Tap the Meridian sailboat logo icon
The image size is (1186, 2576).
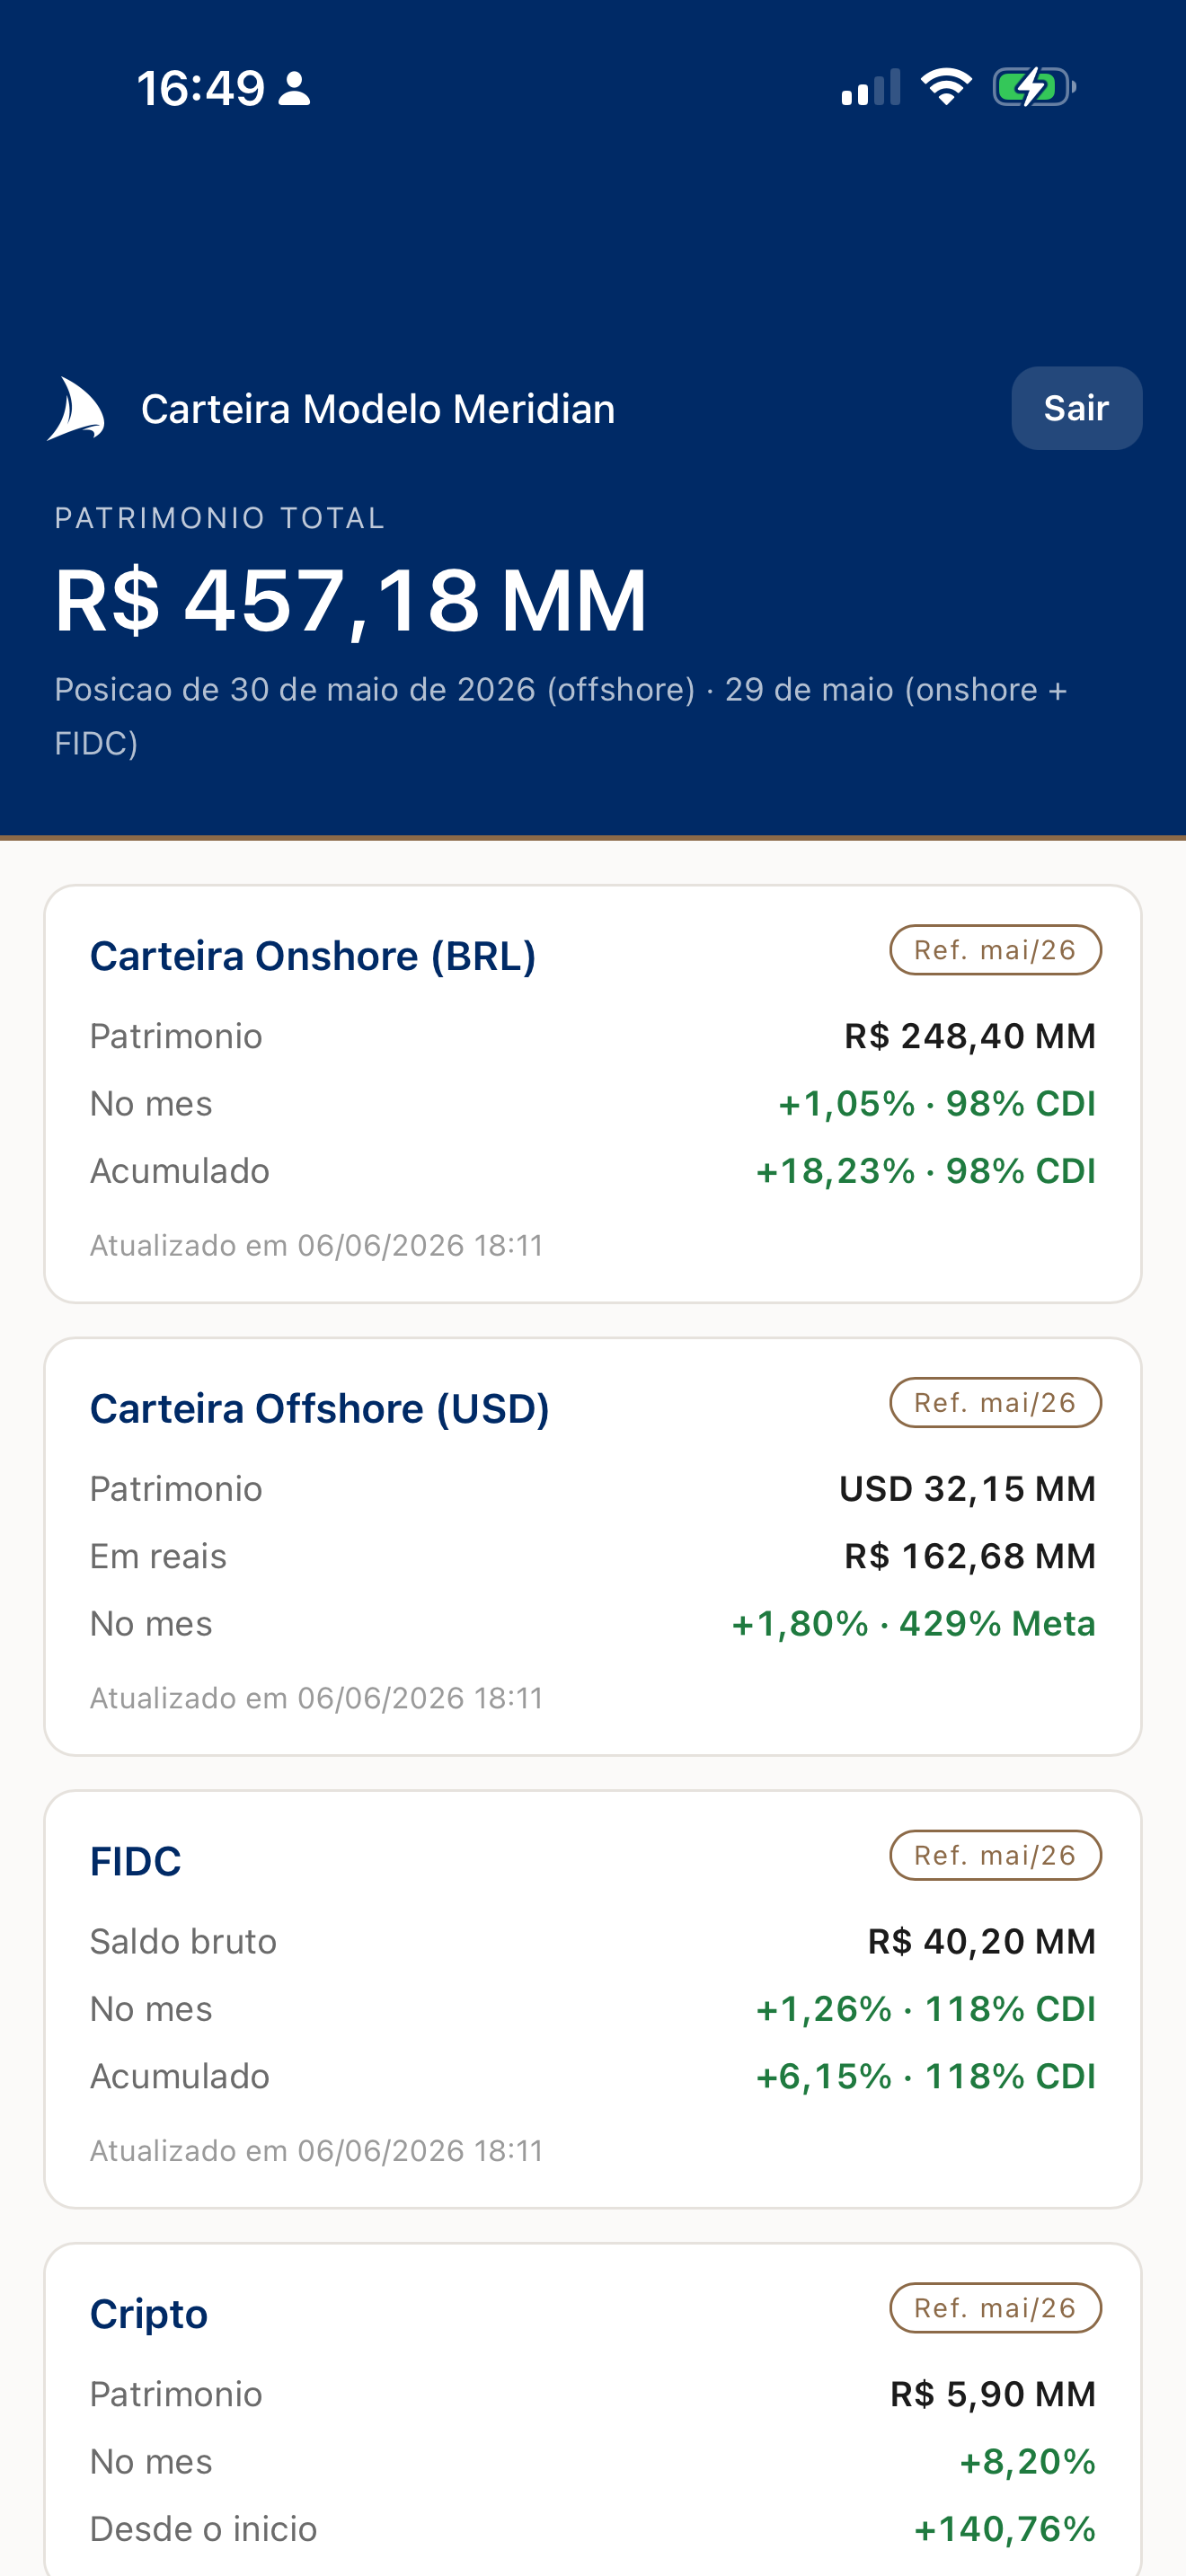(76, 409)
